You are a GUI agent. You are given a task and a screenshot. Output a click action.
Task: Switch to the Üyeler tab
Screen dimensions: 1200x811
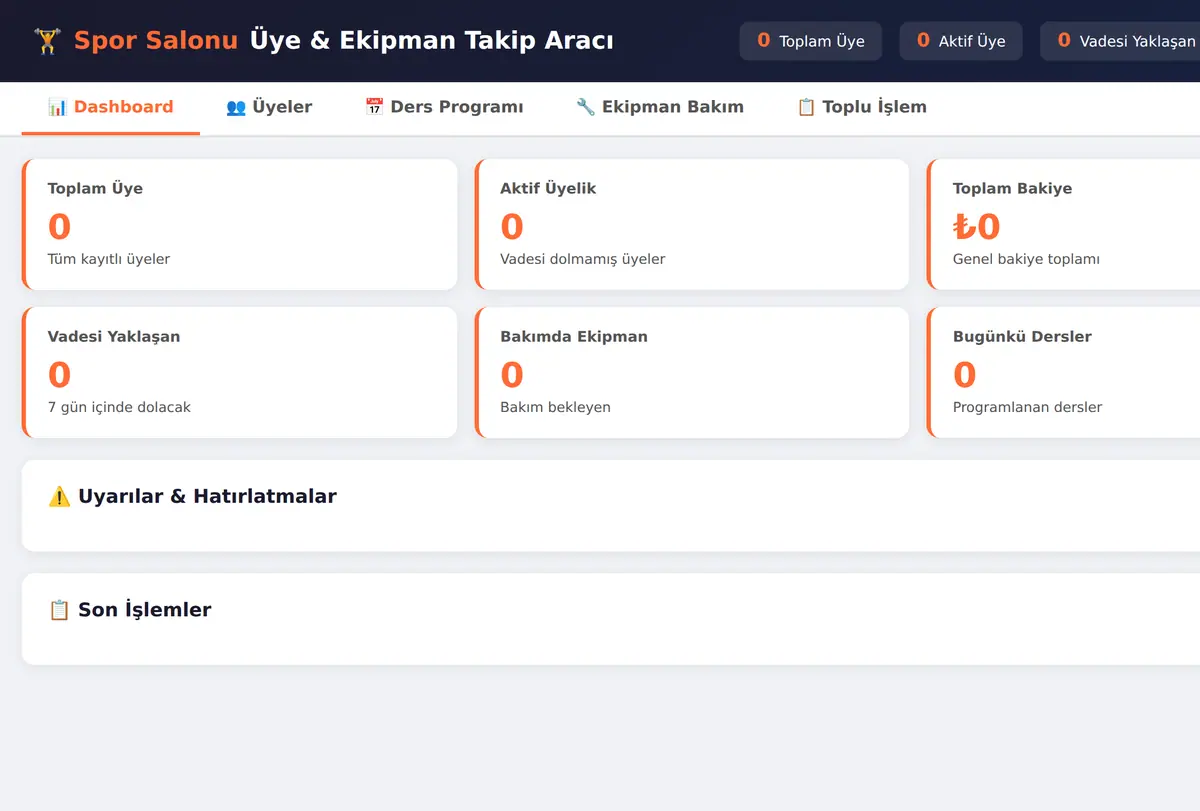click(x=269, y=108)
